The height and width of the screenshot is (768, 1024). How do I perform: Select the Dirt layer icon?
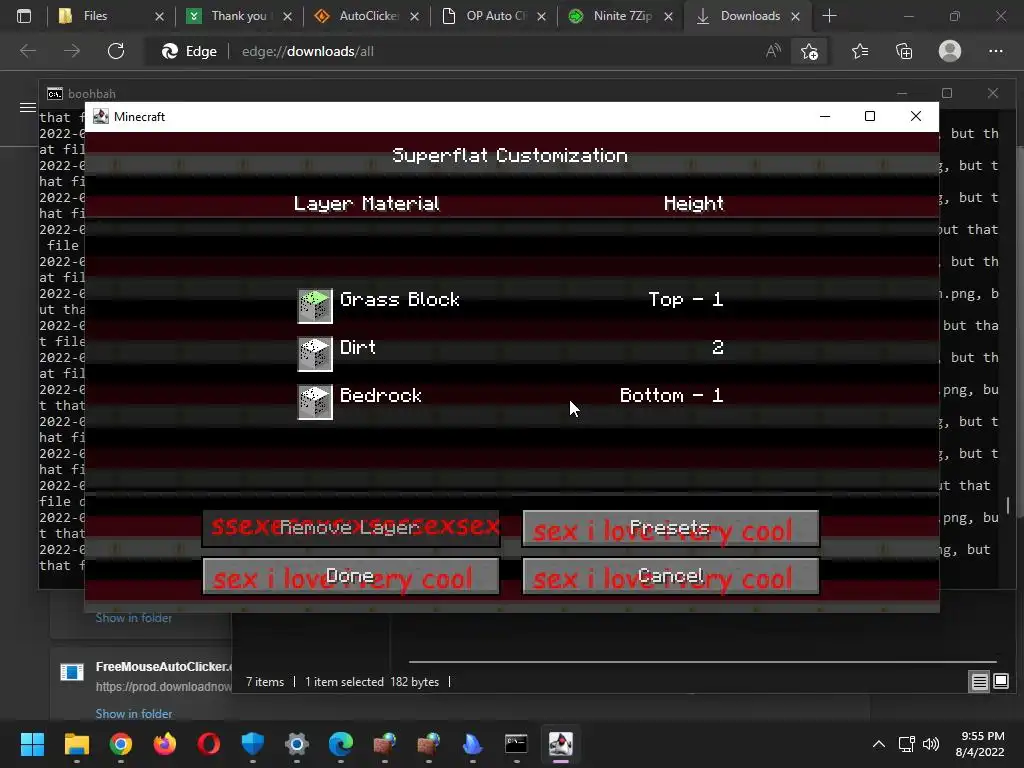point(315,354)
